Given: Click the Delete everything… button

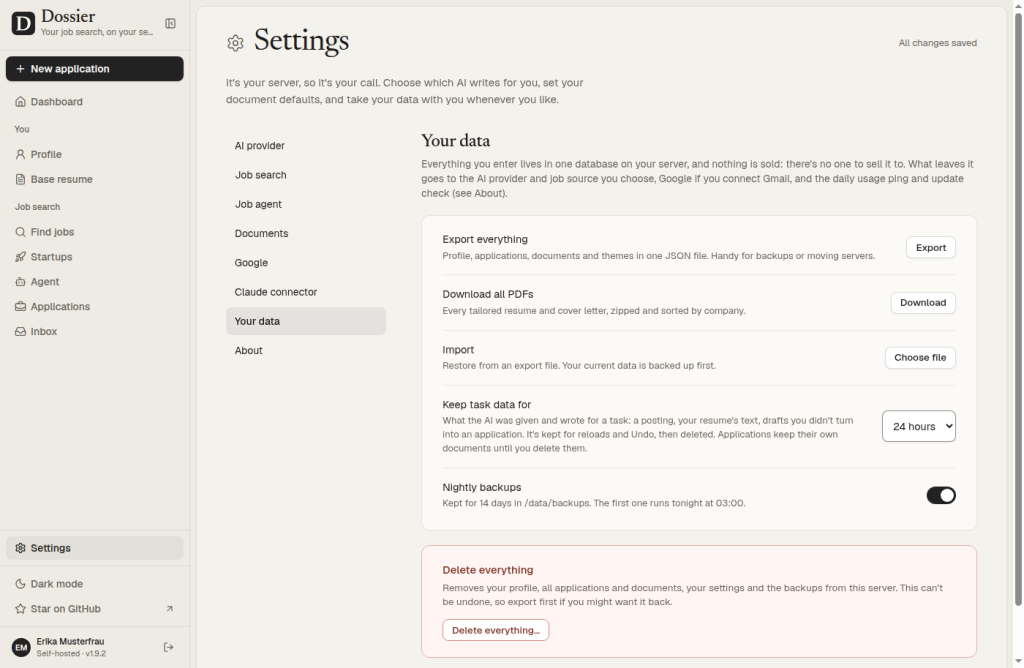Looking at the screenshot, I should 496,630.
